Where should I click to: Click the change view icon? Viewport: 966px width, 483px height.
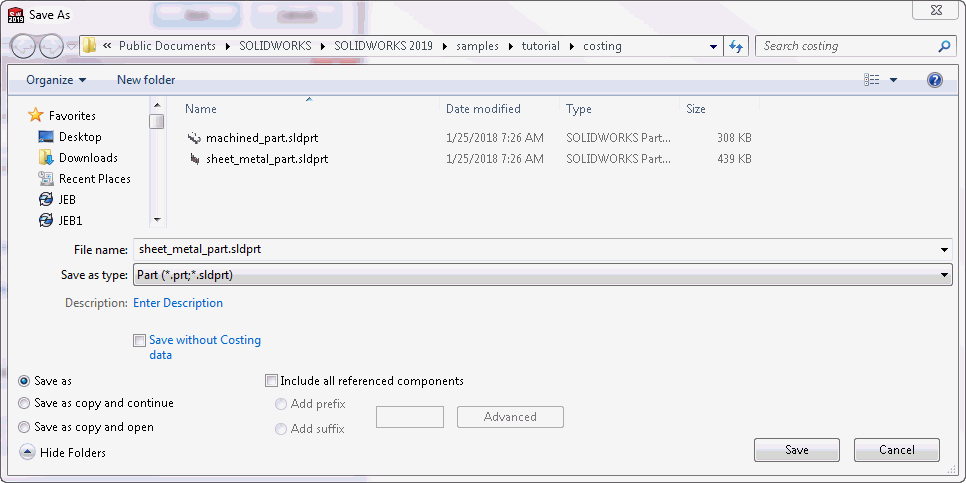tap(872, 80)
